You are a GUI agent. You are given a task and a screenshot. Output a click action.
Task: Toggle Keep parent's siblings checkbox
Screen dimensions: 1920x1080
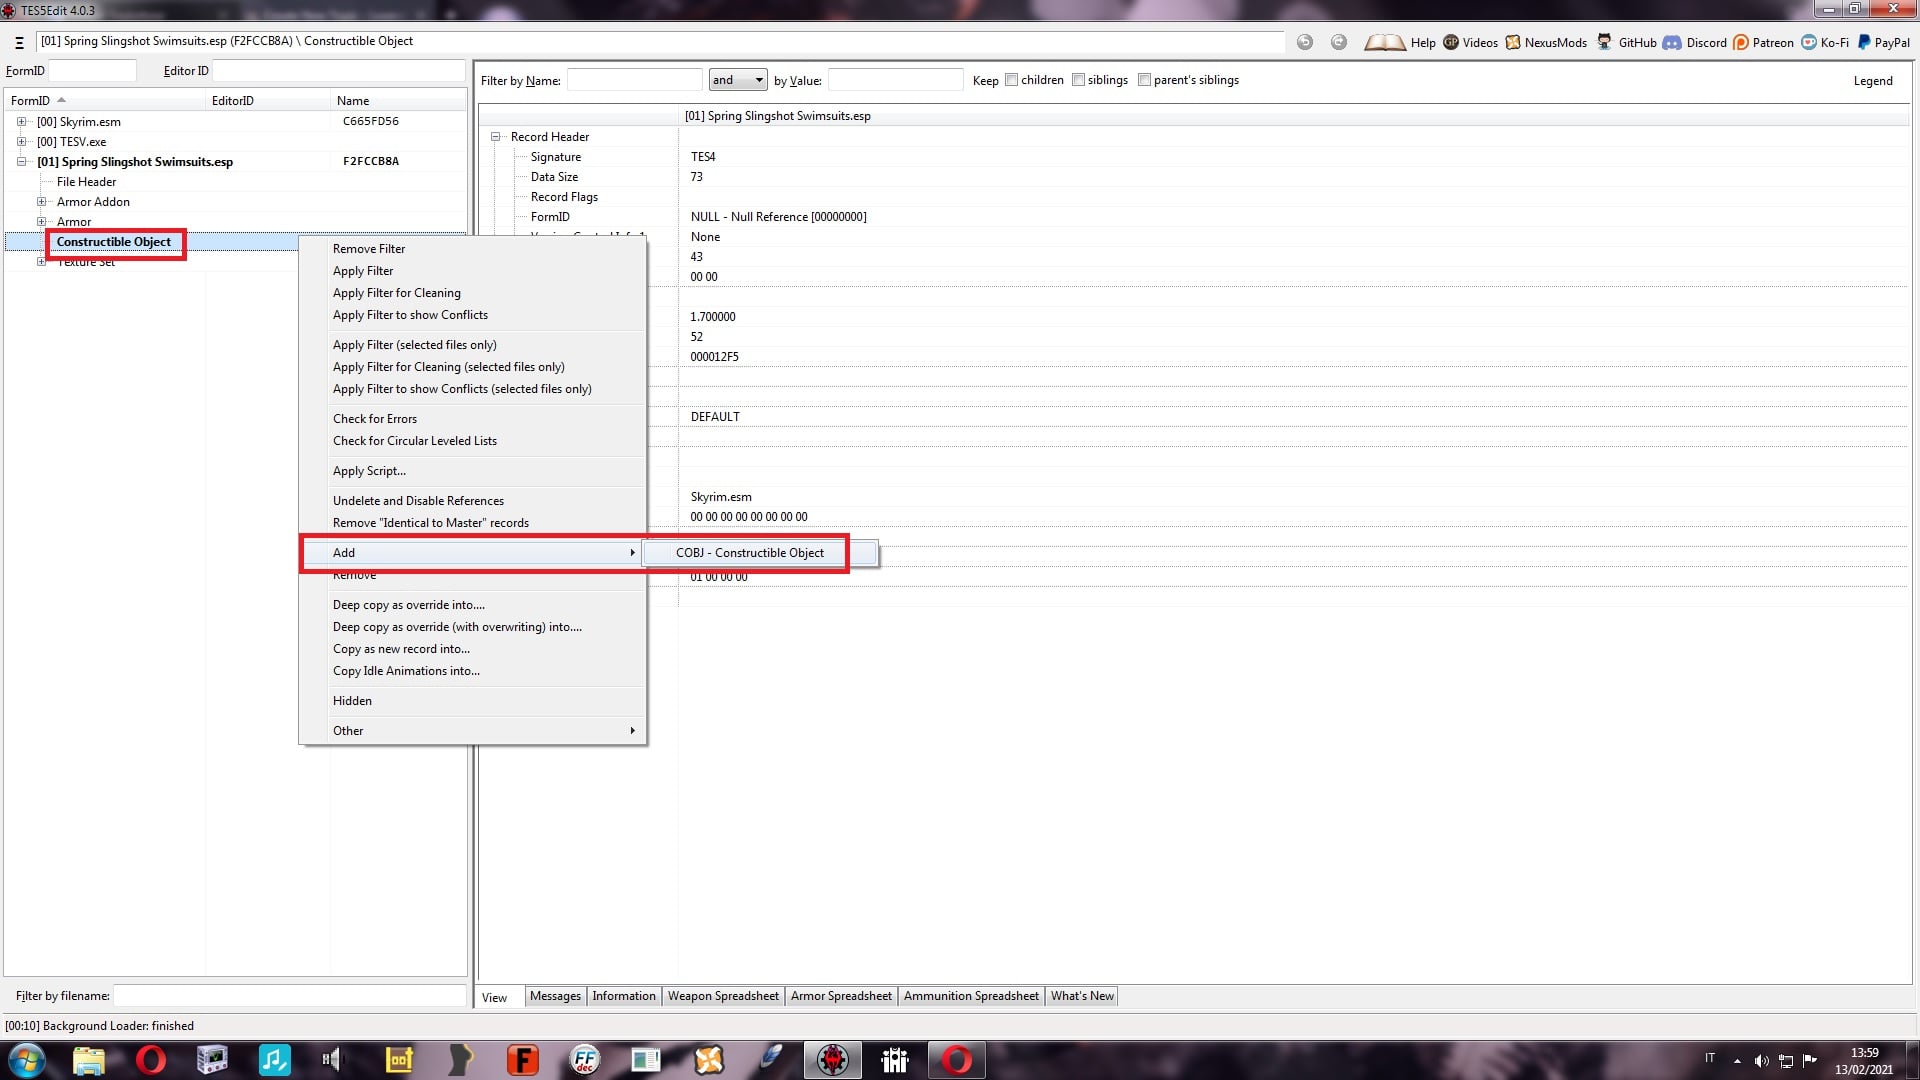click(1144, 80)
